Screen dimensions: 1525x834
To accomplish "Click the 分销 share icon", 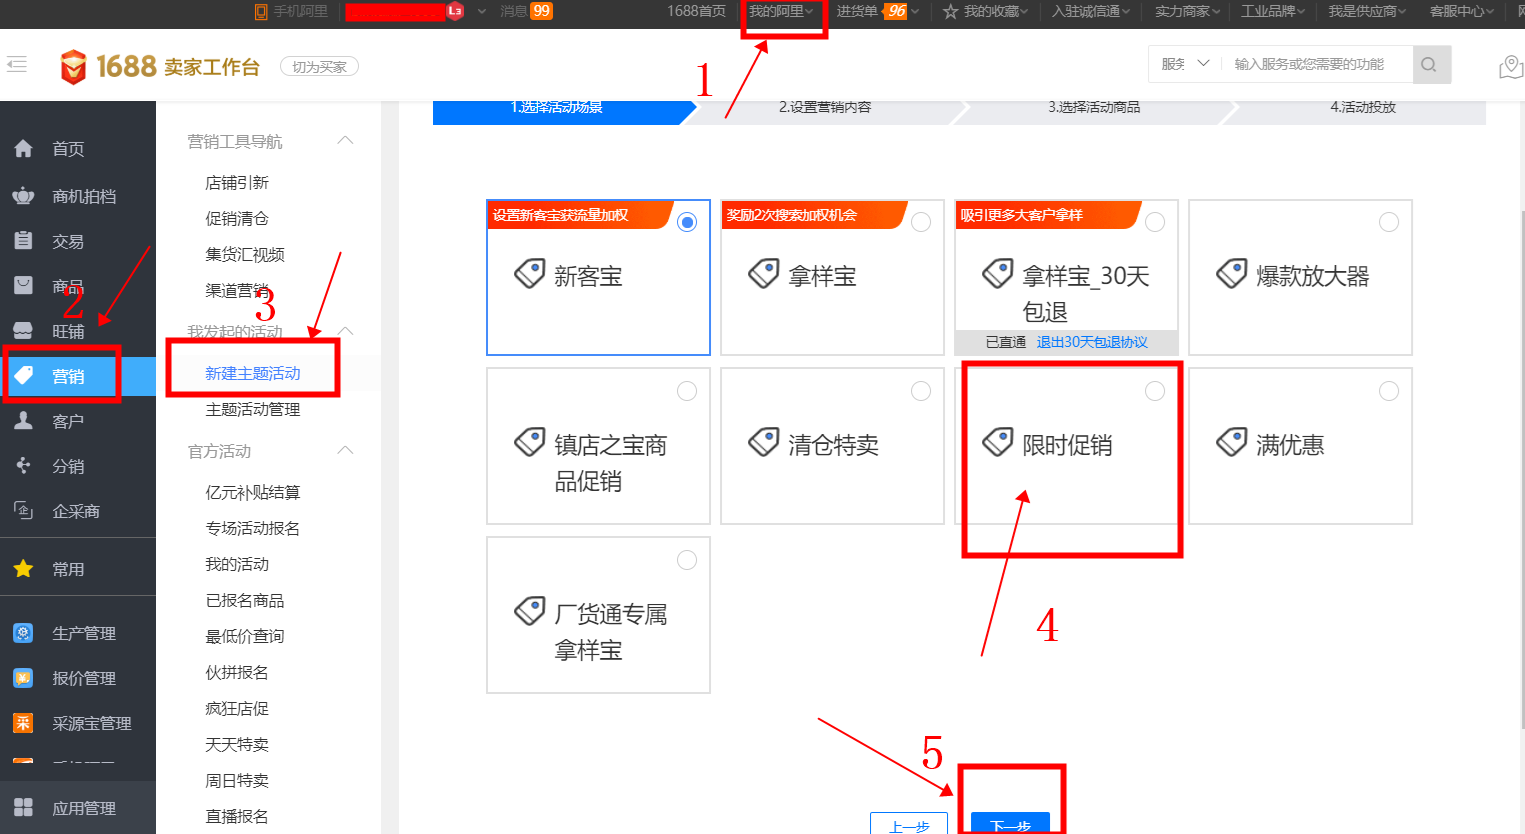I will click(x=24, y=466).
